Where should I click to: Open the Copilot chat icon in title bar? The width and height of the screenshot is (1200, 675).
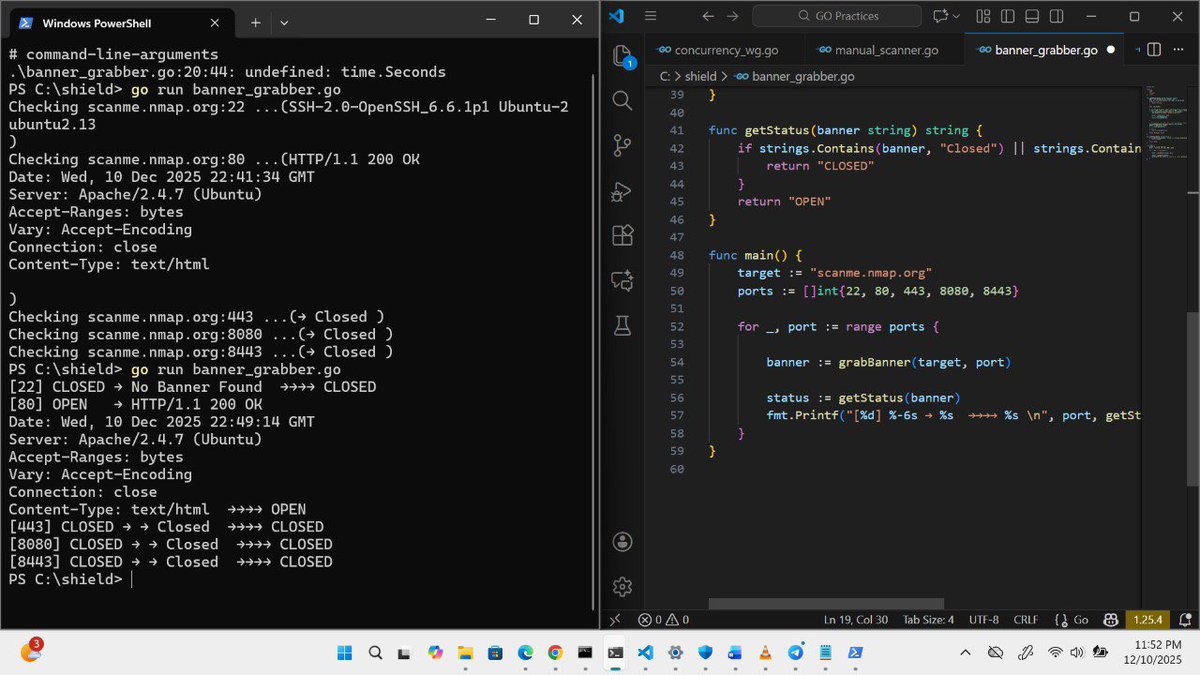click(x=939, y=16)
